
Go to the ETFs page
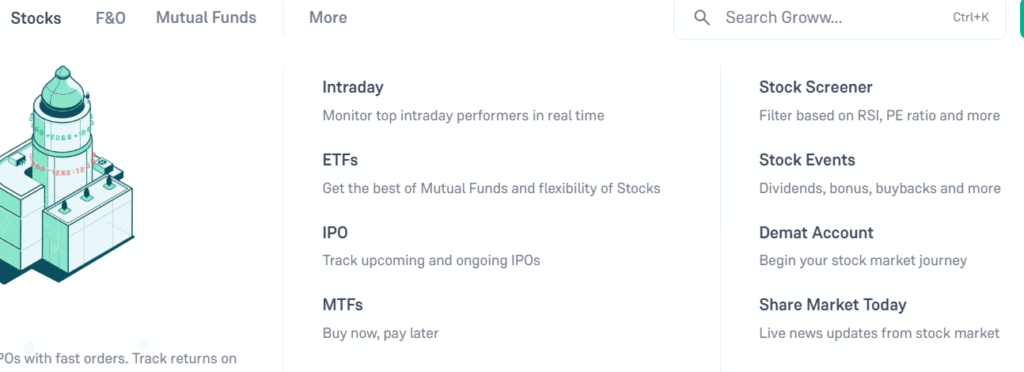[340, 160]
